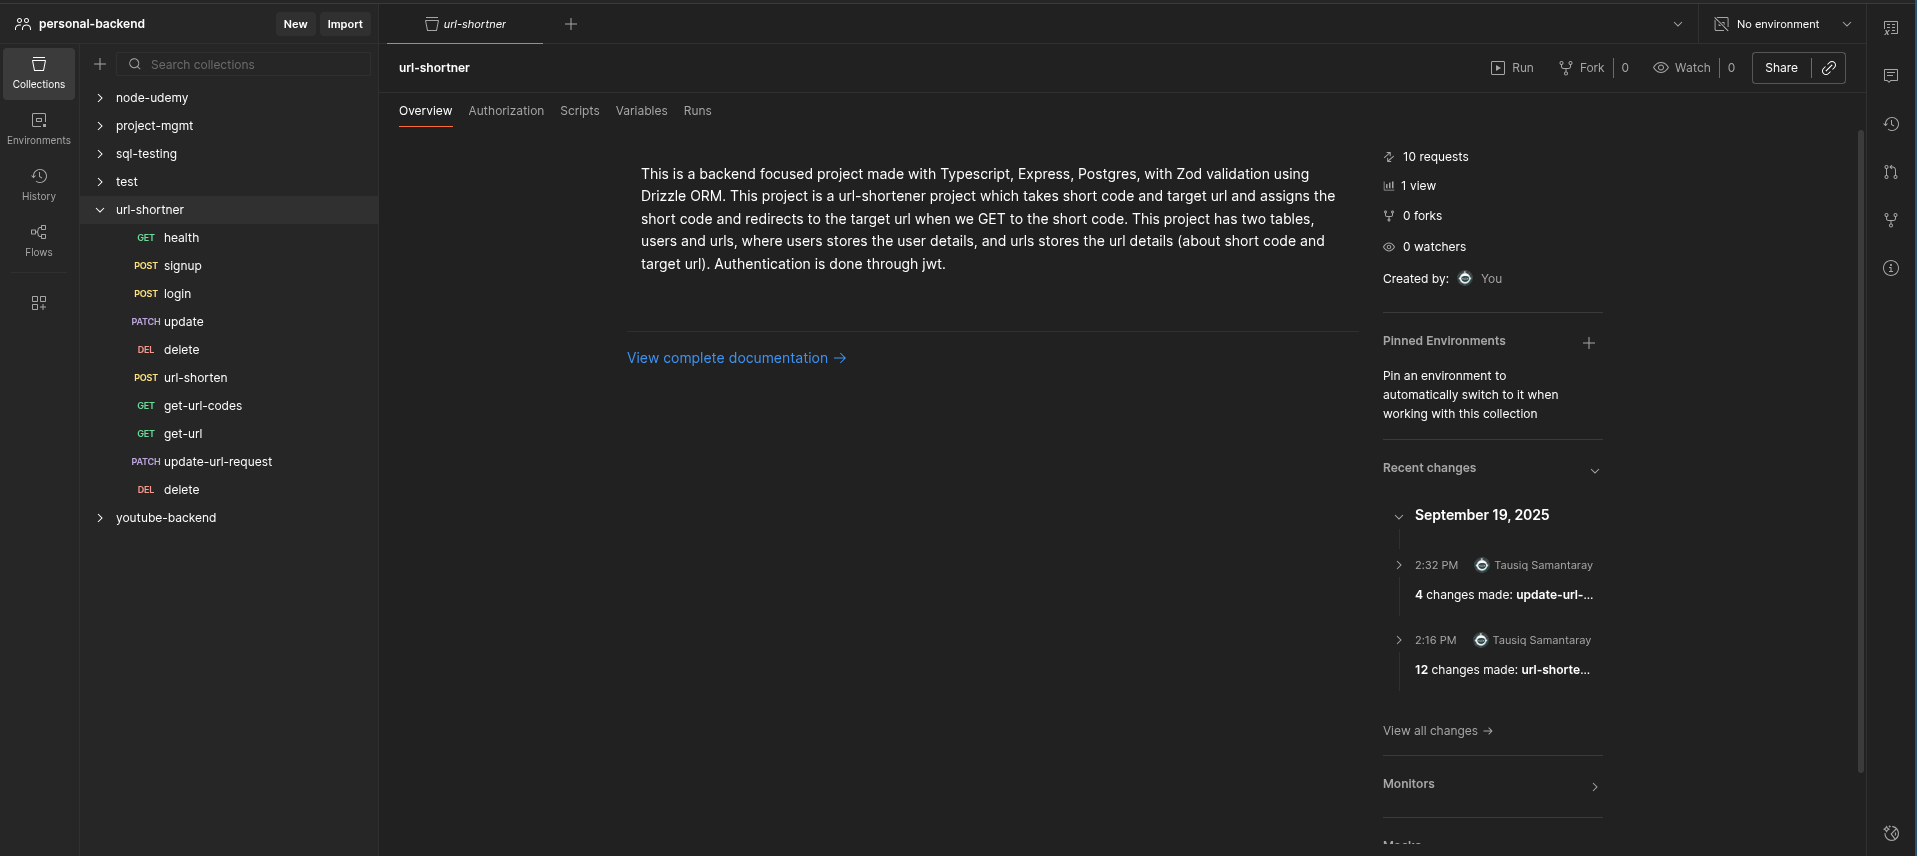Screen dimensions: 1917x856
Task: Add a pinned environment with plus icon
Action: (x=1589, y=343)
